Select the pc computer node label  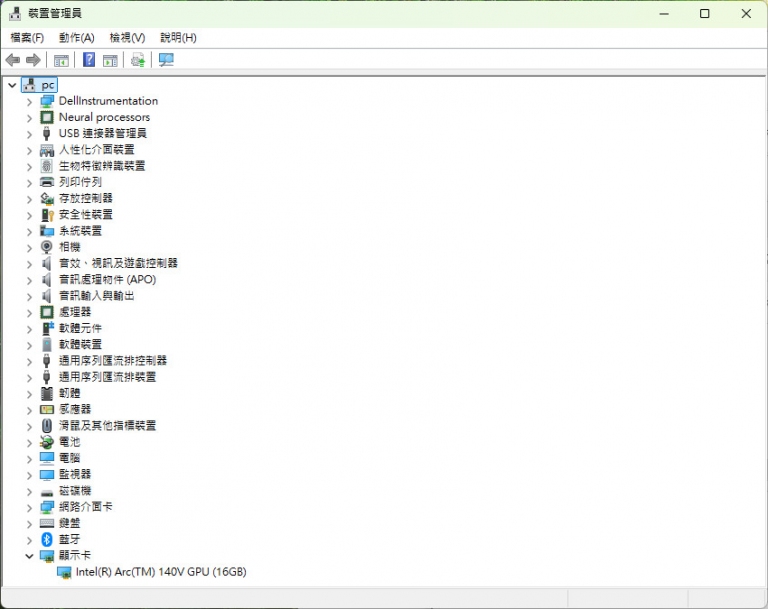pos(48,85)
